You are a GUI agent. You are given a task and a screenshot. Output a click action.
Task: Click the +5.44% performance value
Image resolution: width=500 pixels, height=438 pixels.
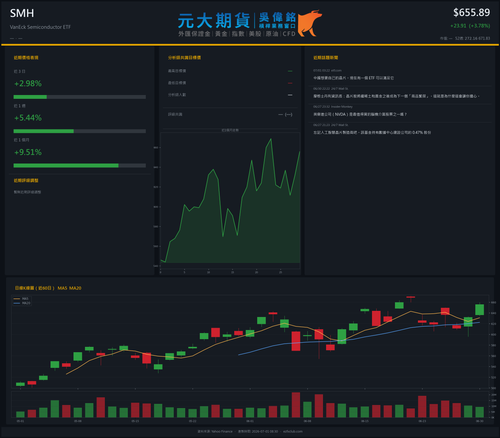(28, 118)
